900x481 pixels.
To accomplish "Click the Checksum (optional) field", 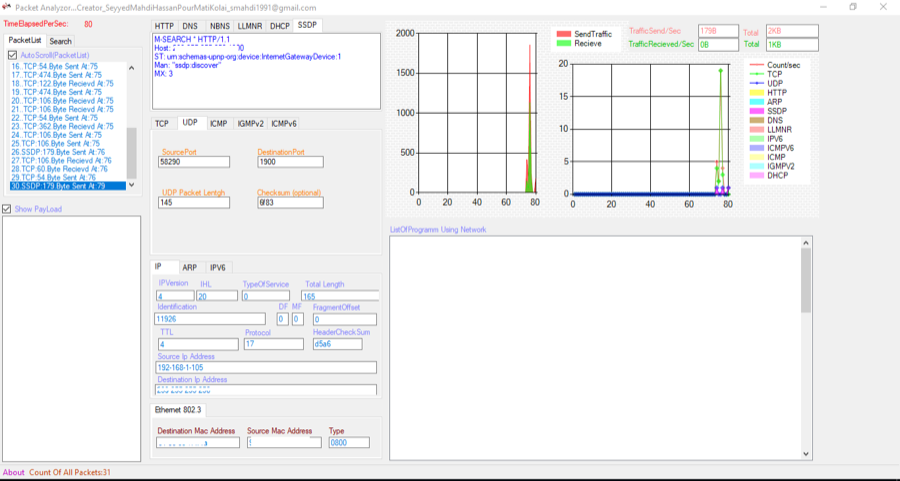I will click(290, 203).
